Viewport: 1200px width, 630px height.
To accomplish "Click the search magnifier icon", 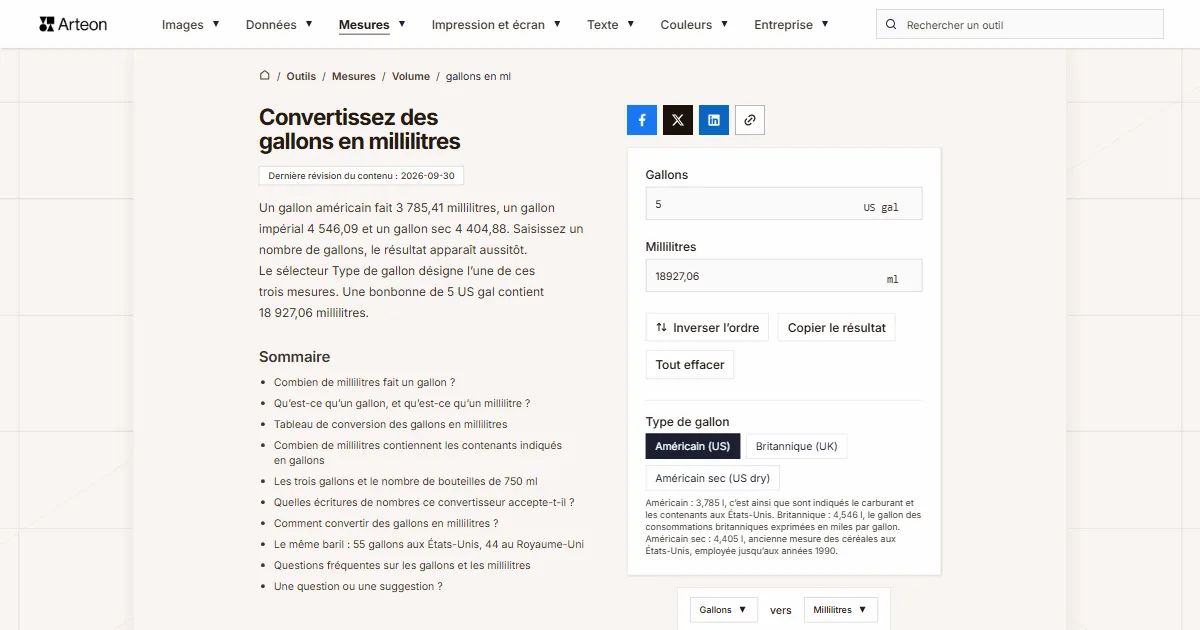I will (892, 24).
